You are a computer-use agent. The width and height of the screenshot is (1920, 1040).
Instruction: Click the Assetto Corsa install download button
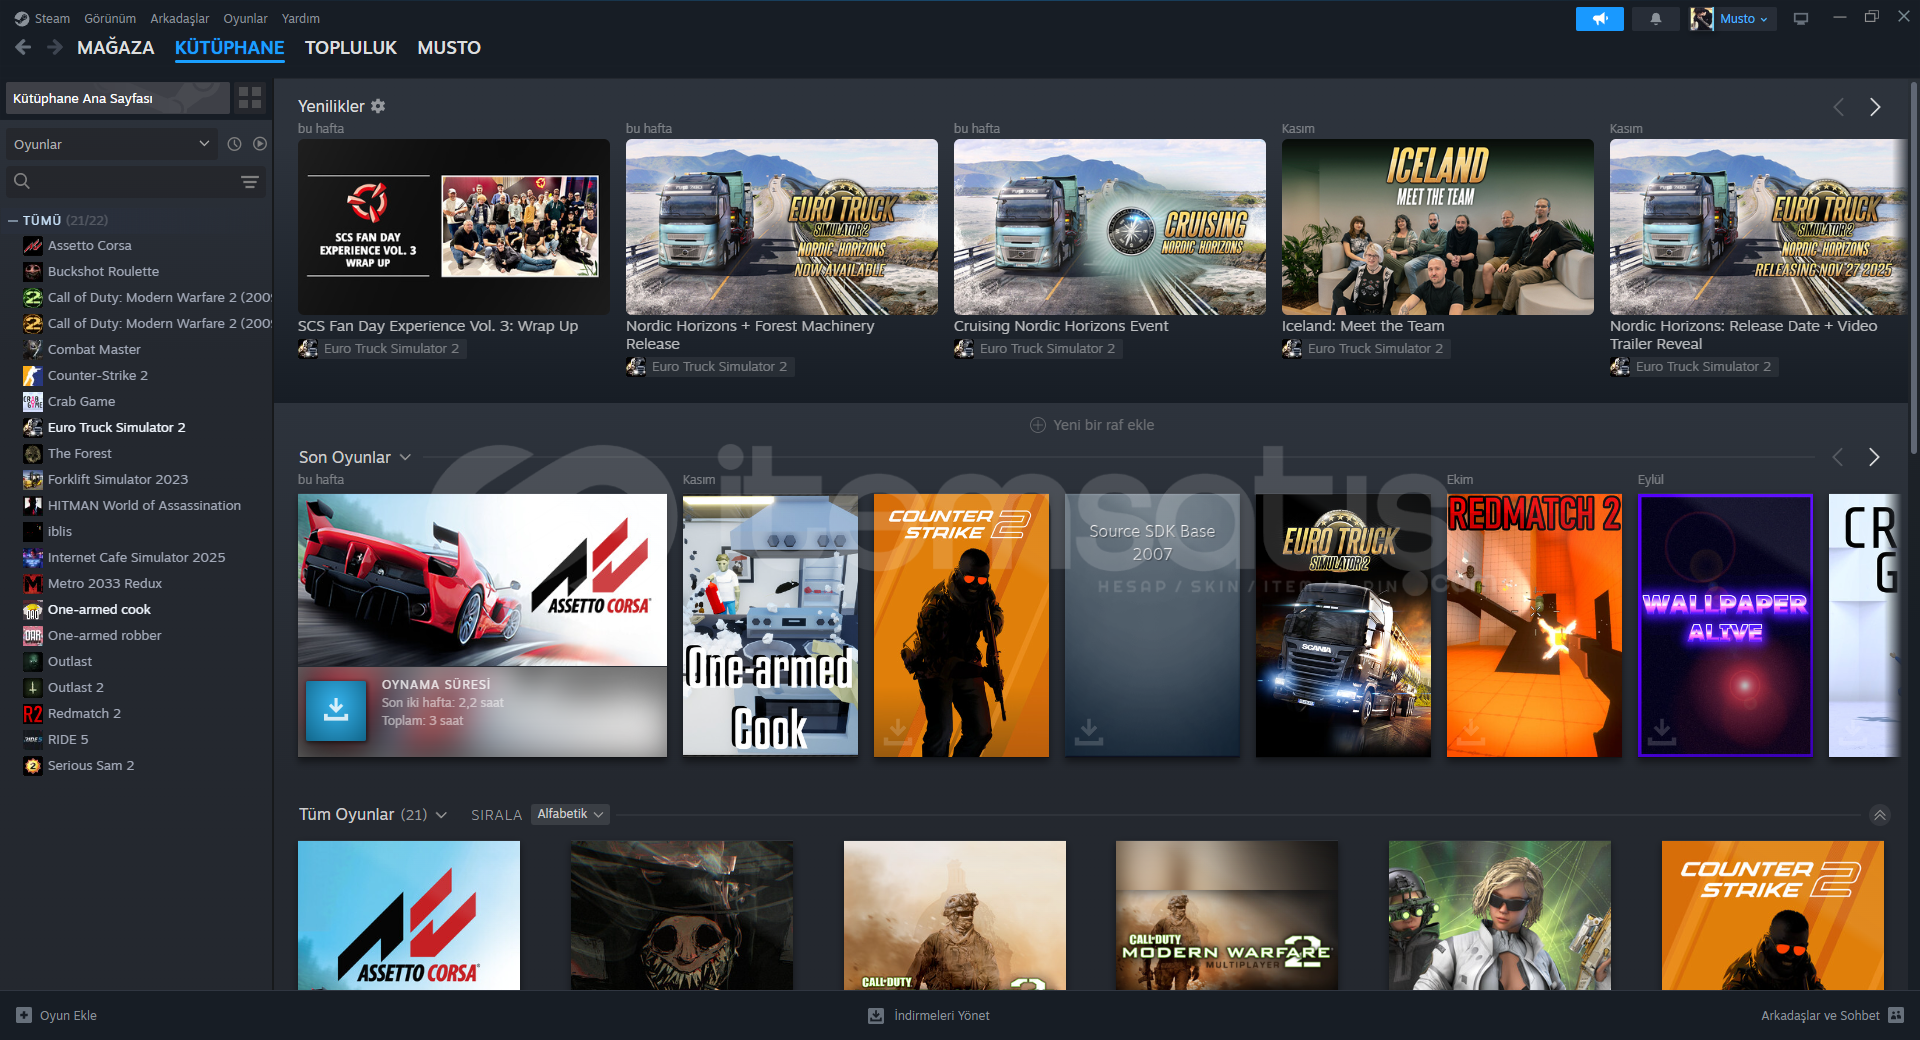coord(336,711)
